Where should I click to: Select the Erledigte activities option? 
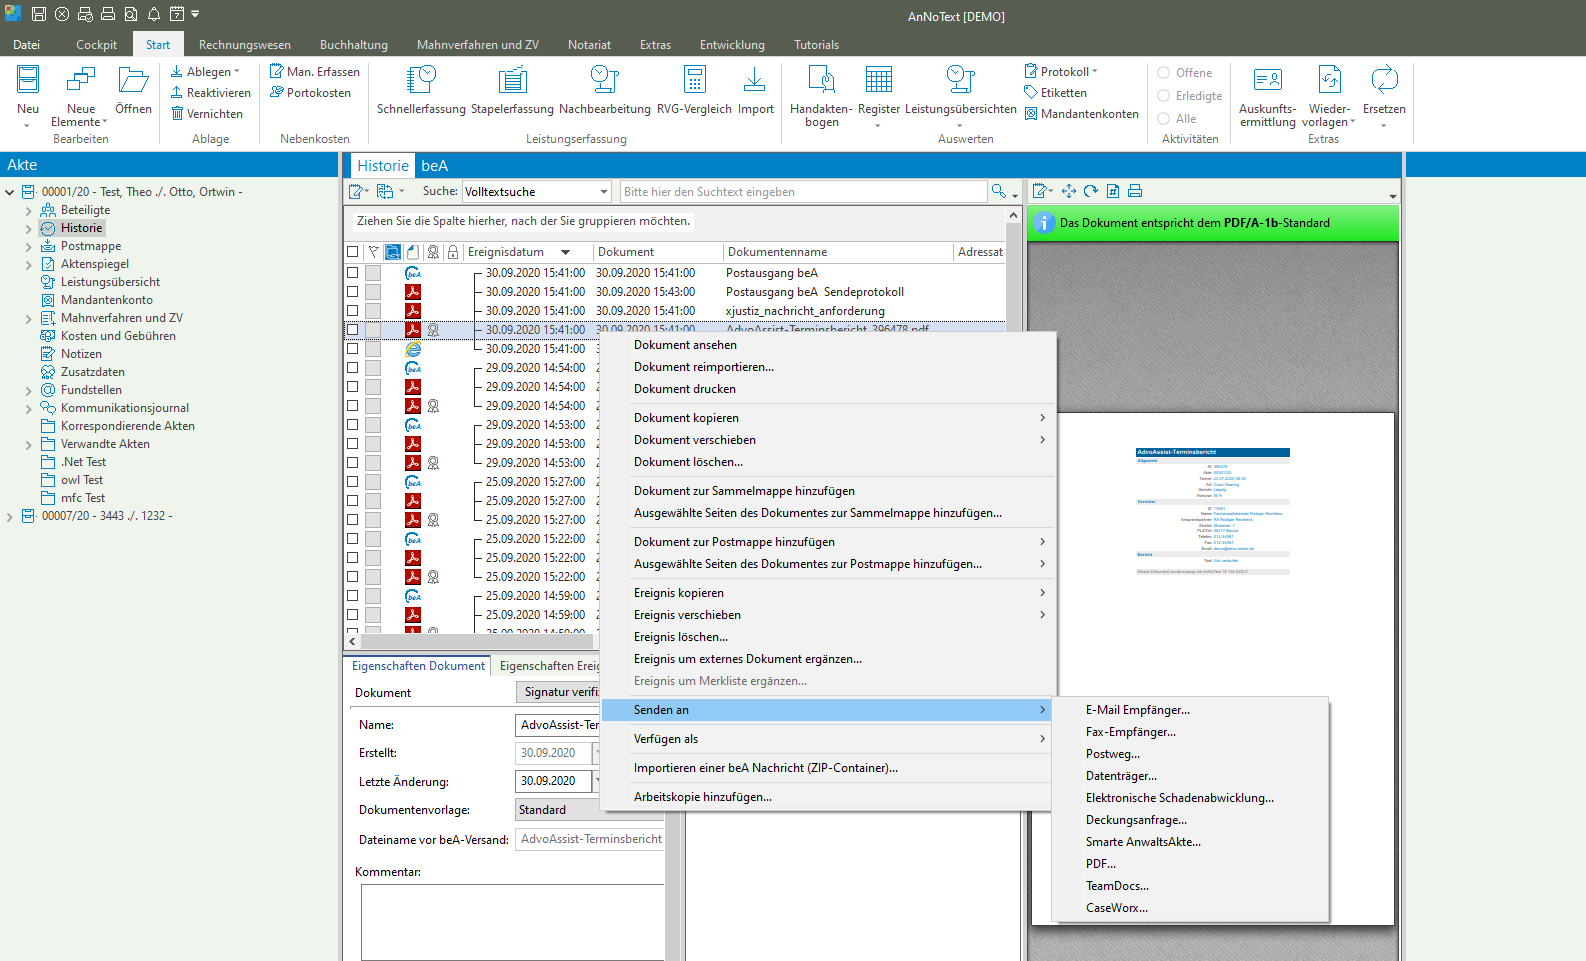click(x=1164, y=96)
